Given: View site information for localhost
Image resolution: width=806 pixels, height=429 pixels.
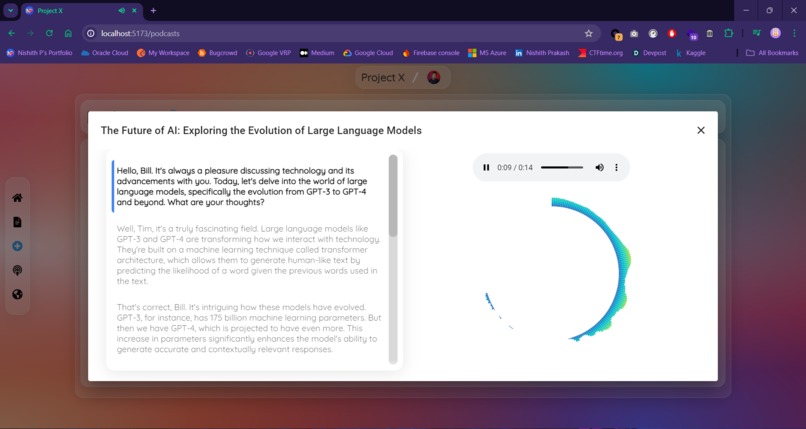Looking at the screenshot, I should (91, 33).
